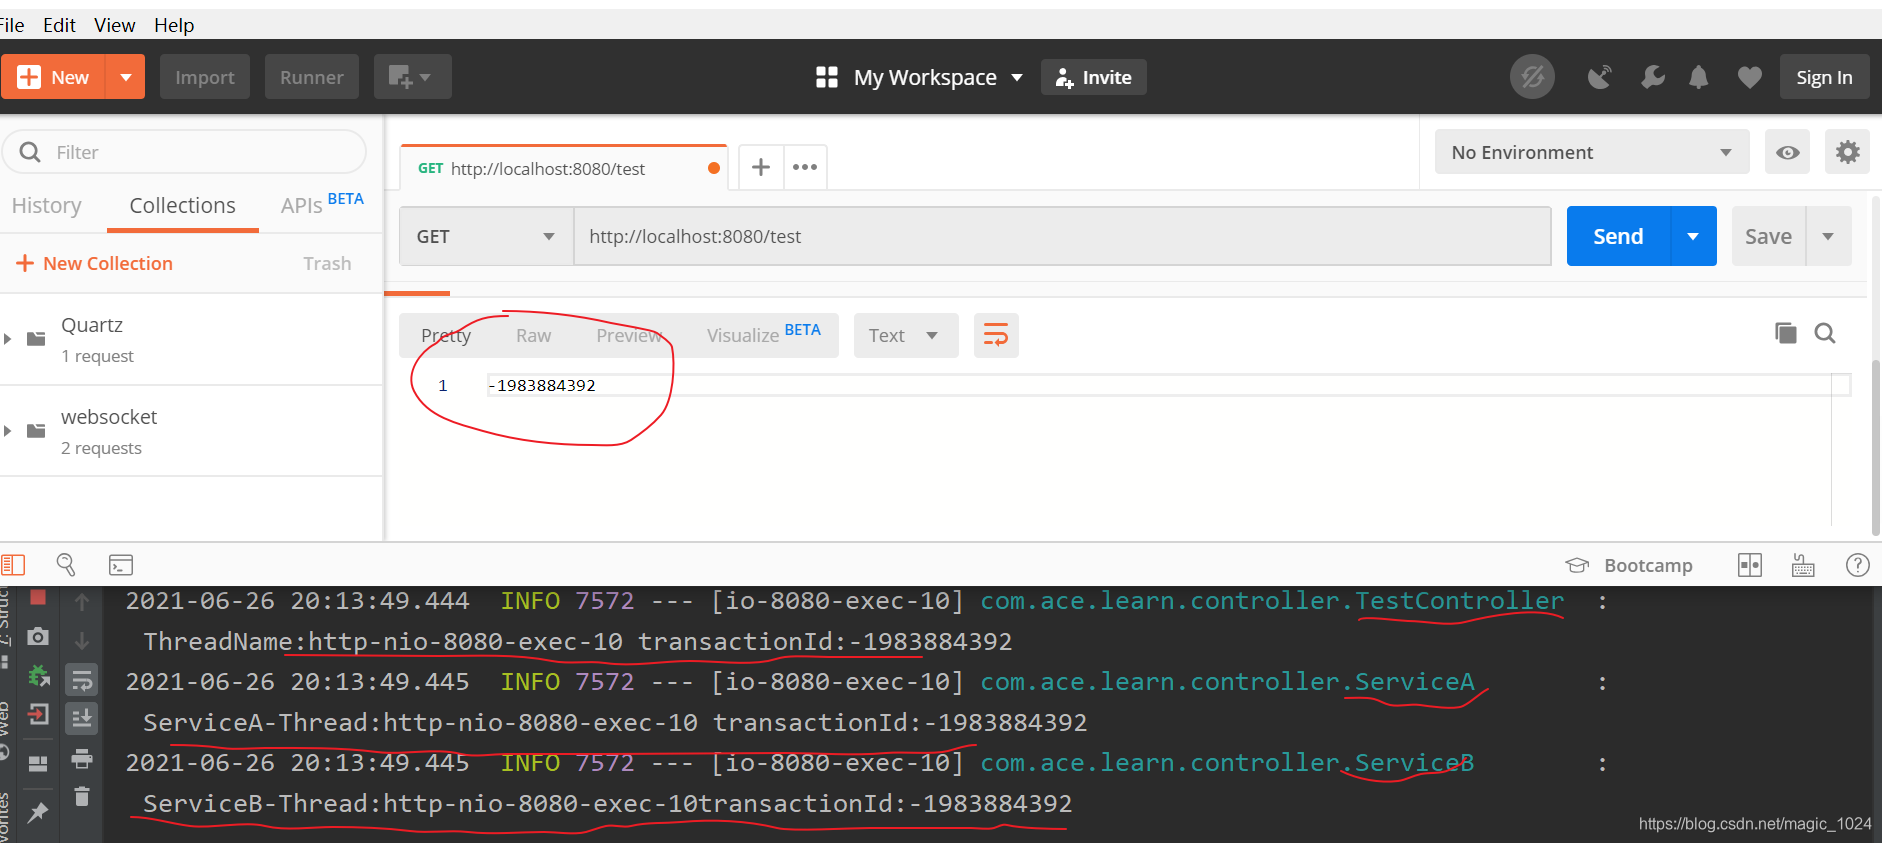This screenshot has height=843, width=1882.
Task: Toggle the sidebar panel icon
Action: pyautogui.click(x=13, y=565)
